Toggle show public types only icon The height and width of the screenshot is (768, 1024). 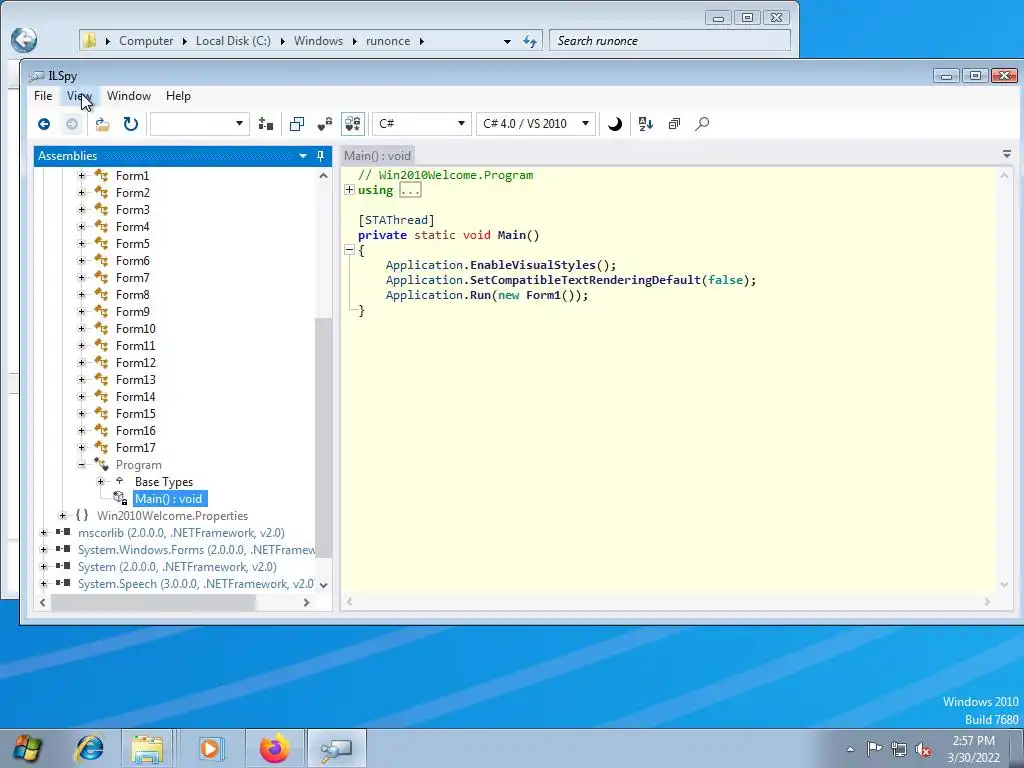325,124
